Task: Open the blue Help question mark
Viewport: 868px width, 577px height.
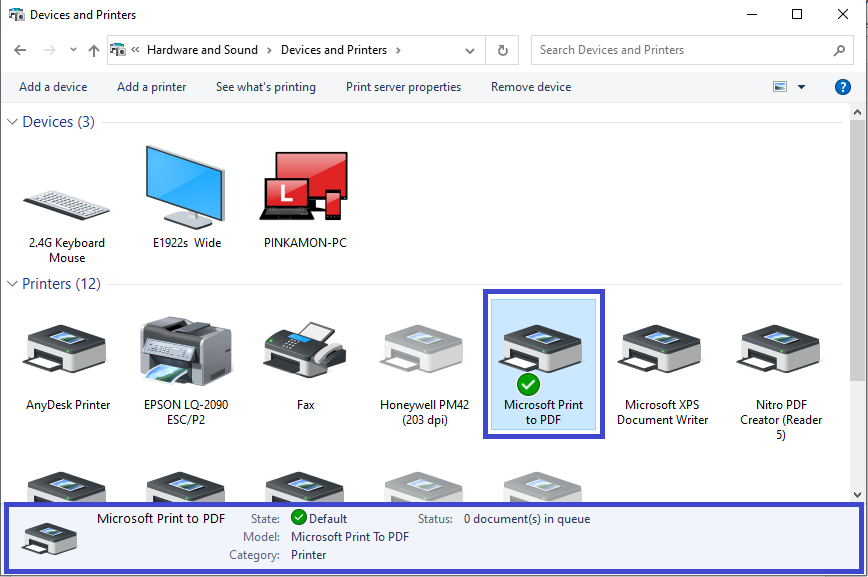Action: 843,87
